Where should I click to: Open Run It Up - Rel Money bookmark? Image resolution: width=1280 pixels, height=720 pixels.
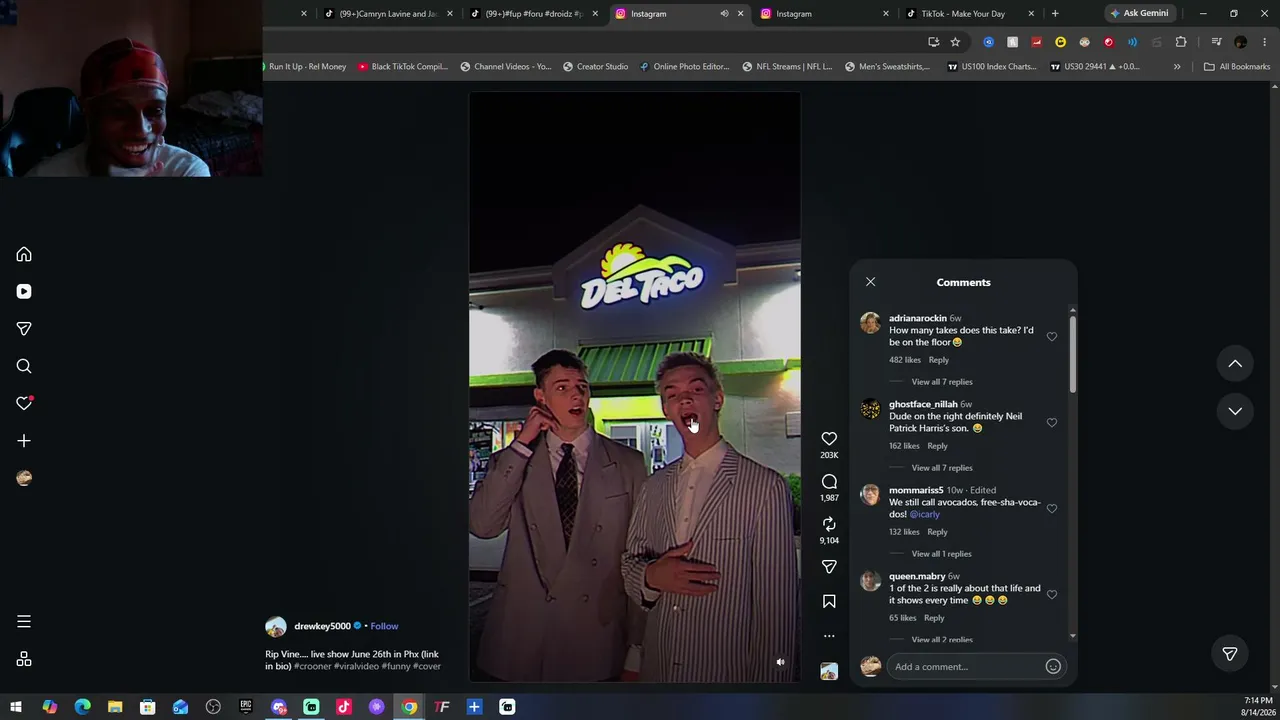[306, 67]
